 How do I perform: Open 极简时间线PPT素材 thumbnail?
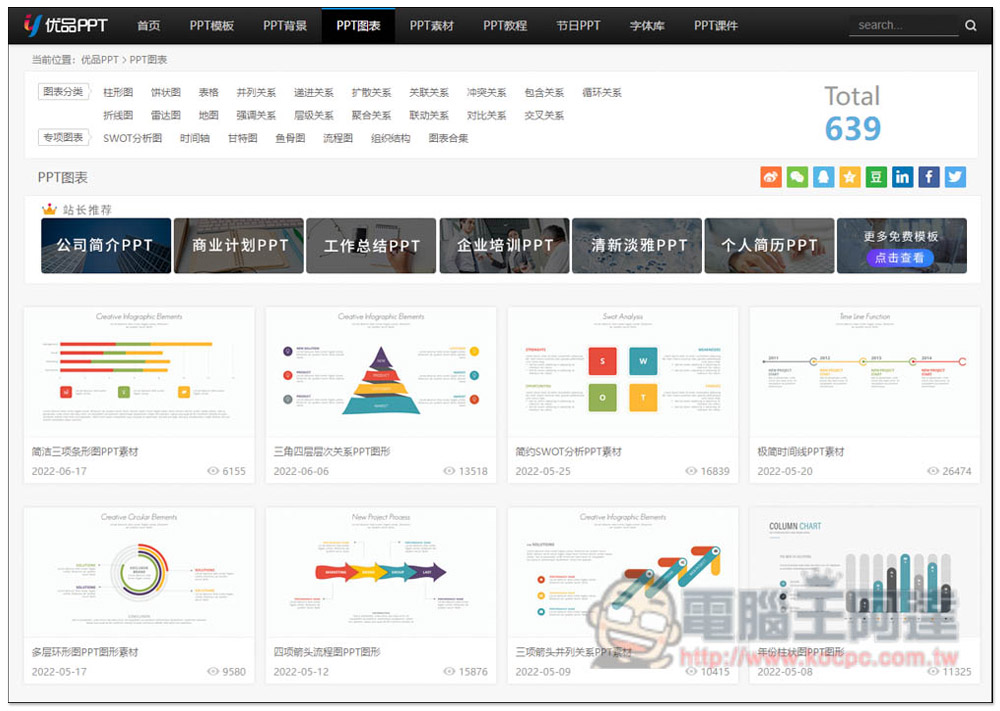pos(865,372)
